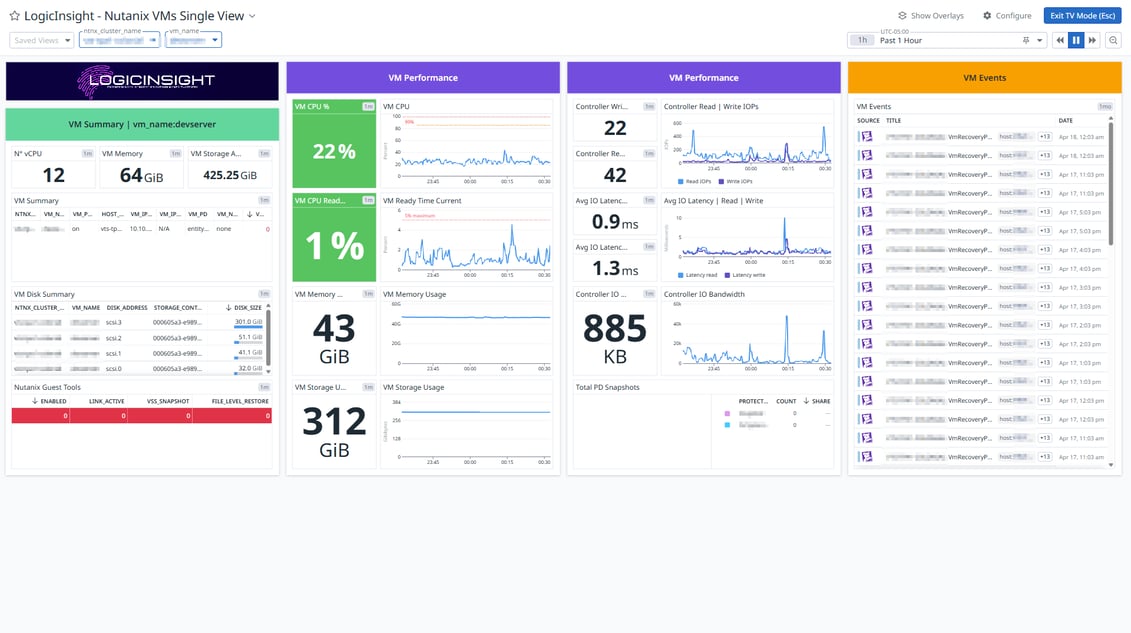Click the VM Ready Time Current chart

[x=467, y=242]
